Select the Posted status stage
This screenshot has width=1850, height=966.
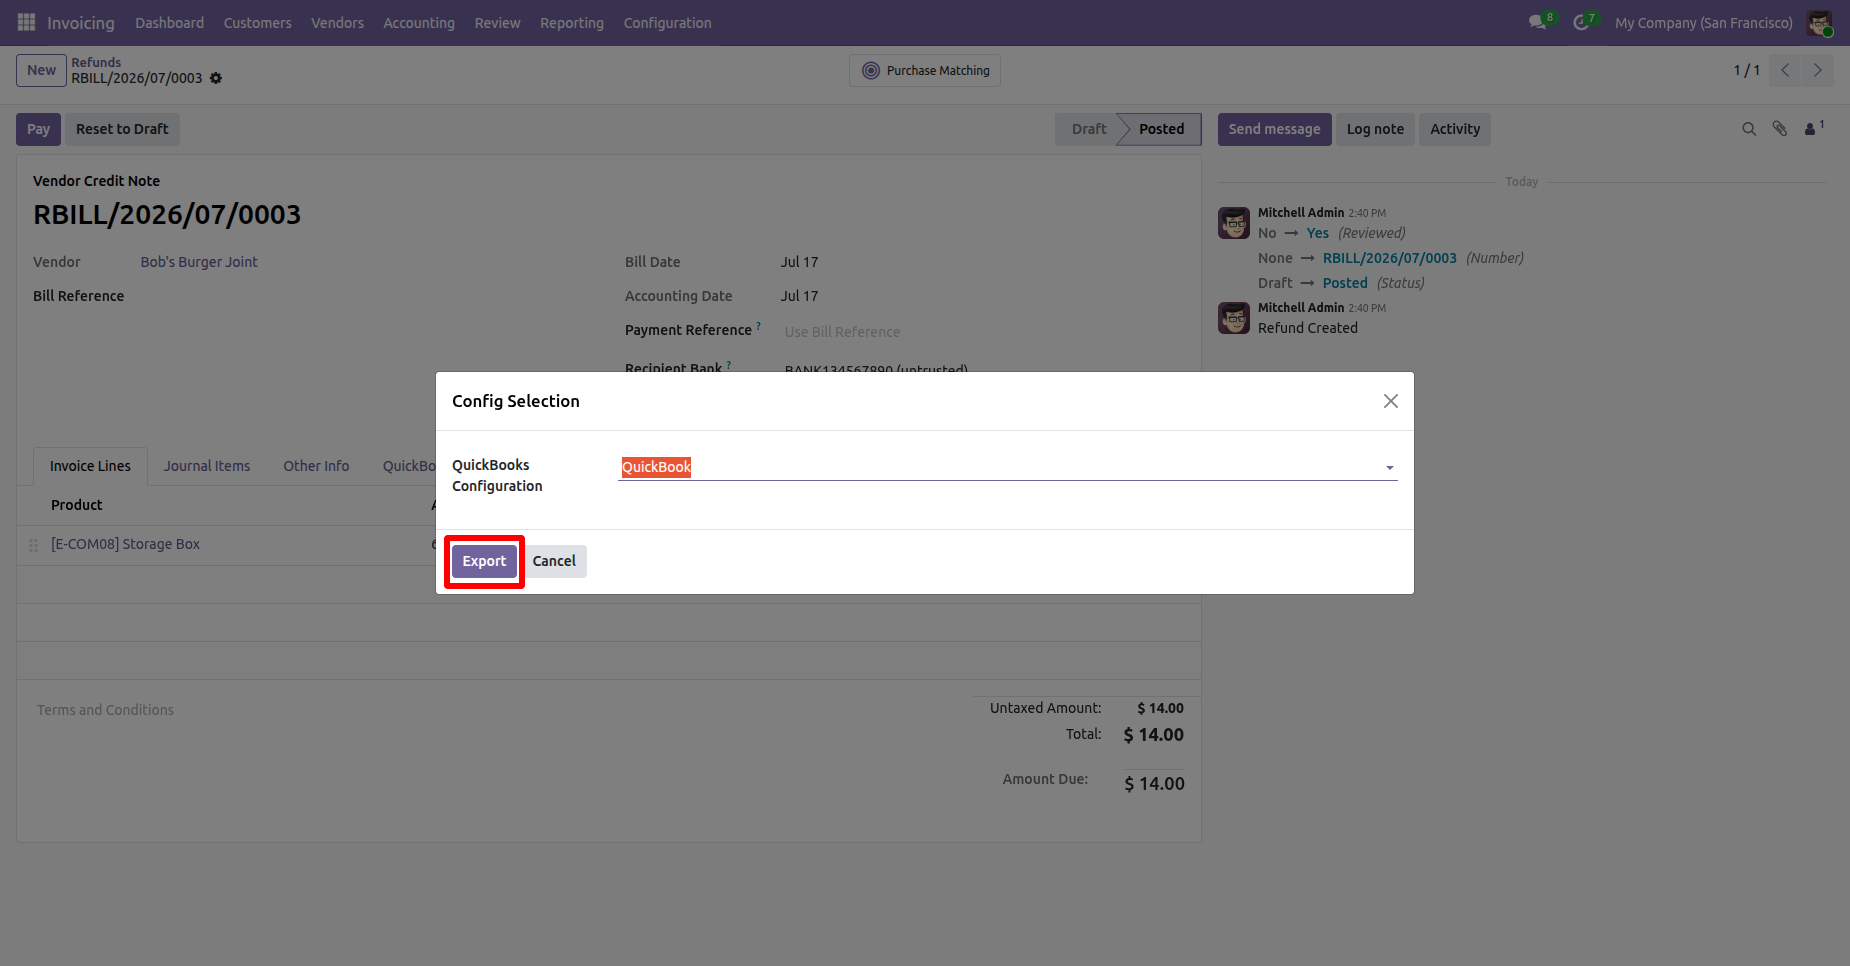1161,129
